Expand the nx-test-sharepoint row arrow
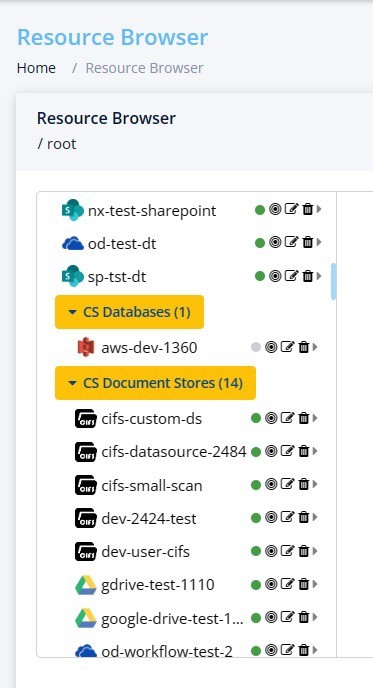Viewport: 373px width, 688px height. coord(319,209)
